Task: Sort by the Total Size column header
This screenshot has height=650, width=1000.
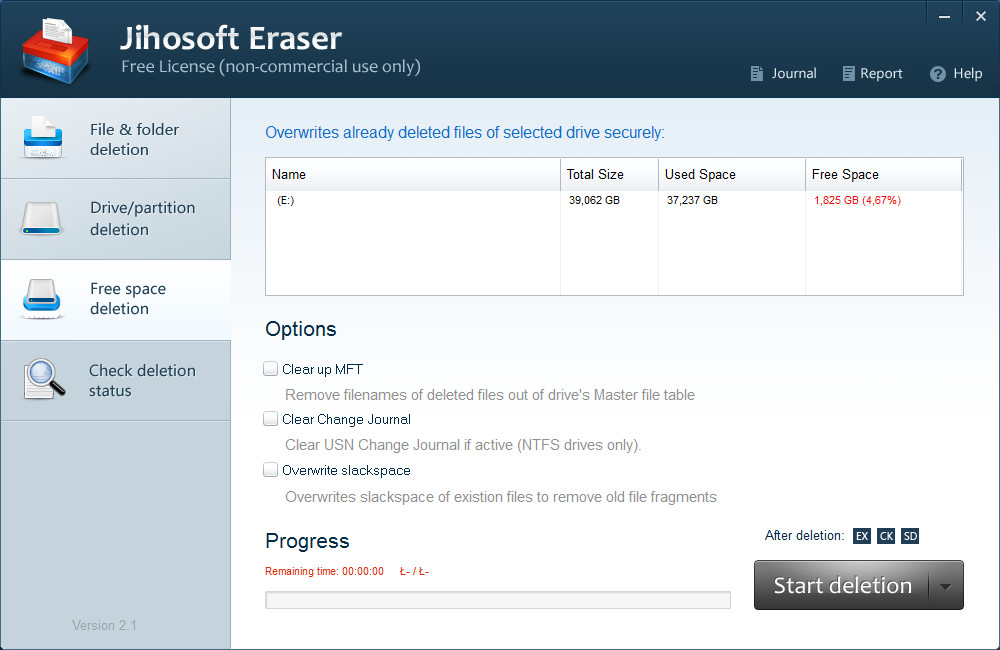Action: click(x=609, y=174)
